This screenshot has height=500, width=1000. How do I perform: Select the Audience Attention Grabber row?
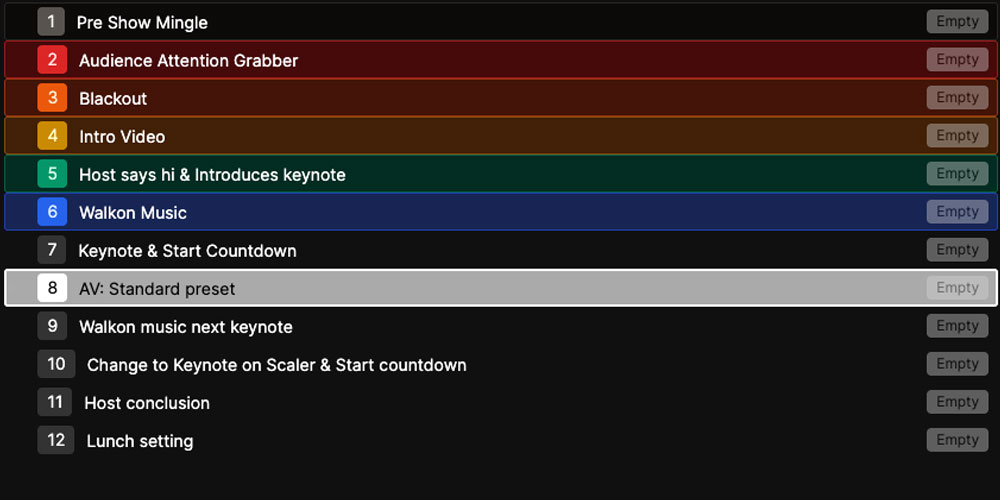click(188, 61)
